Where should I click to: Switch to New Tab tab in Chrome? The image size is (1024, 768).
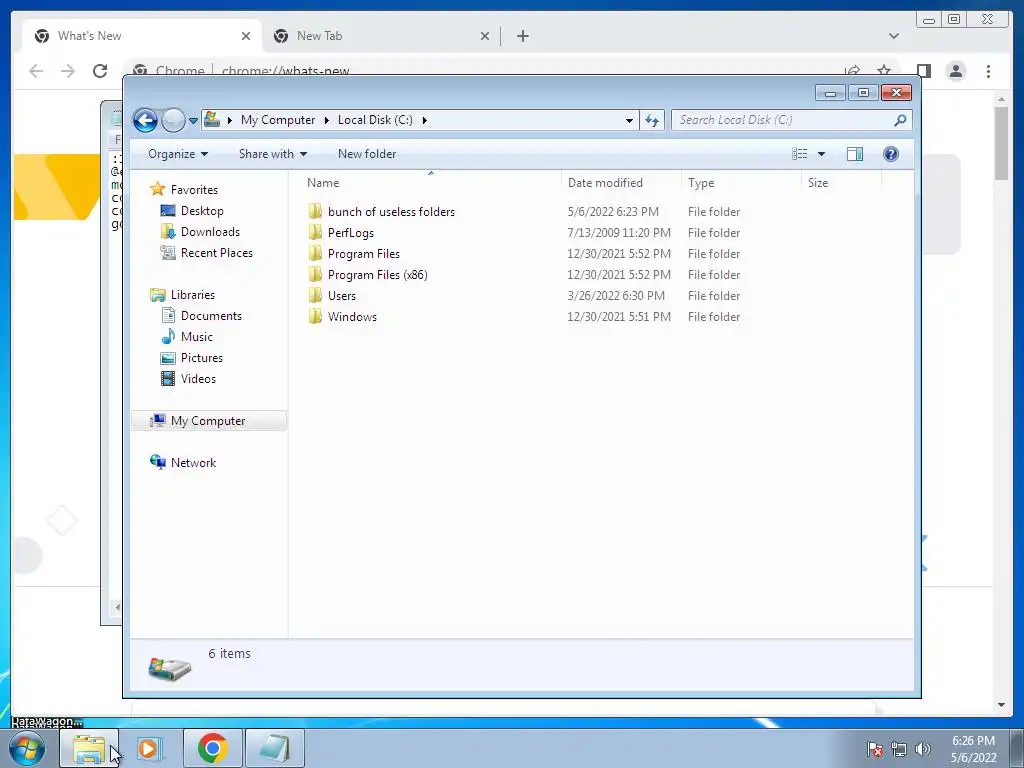coord(381,36)
